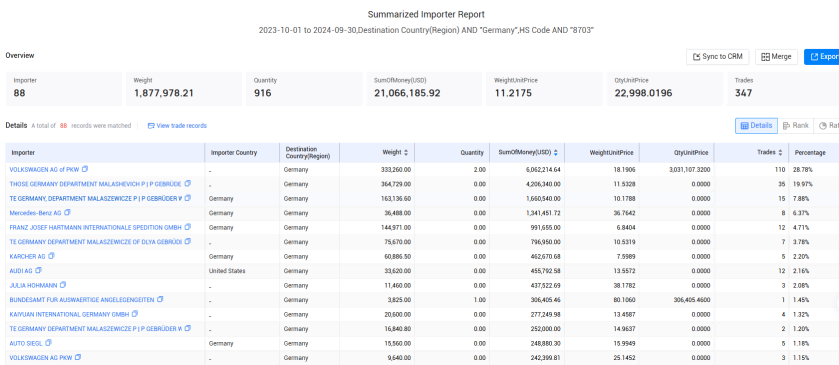The height and width of the screenshot is (365, 839).
Task: Open importer FRANZ JOSEF HARTMANN INTERNATIONALE SPEDITION
Action: tap(96, 227)
